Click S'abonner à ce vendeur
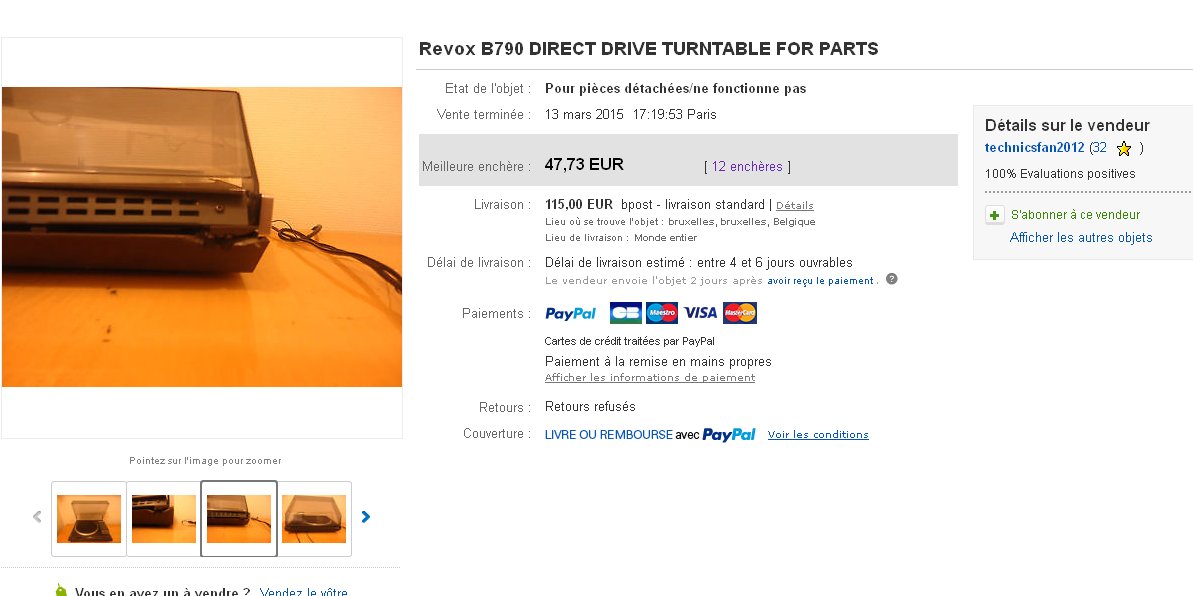Viewport: 1193px width, 596px height. click(1075, 215)
